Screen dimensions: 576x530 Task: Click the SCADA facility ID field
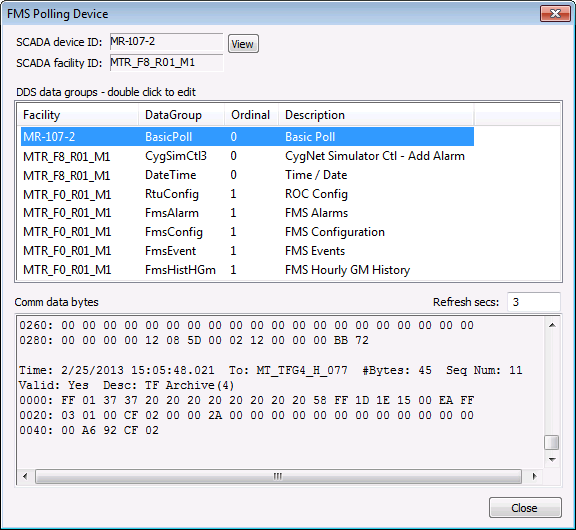166,63
